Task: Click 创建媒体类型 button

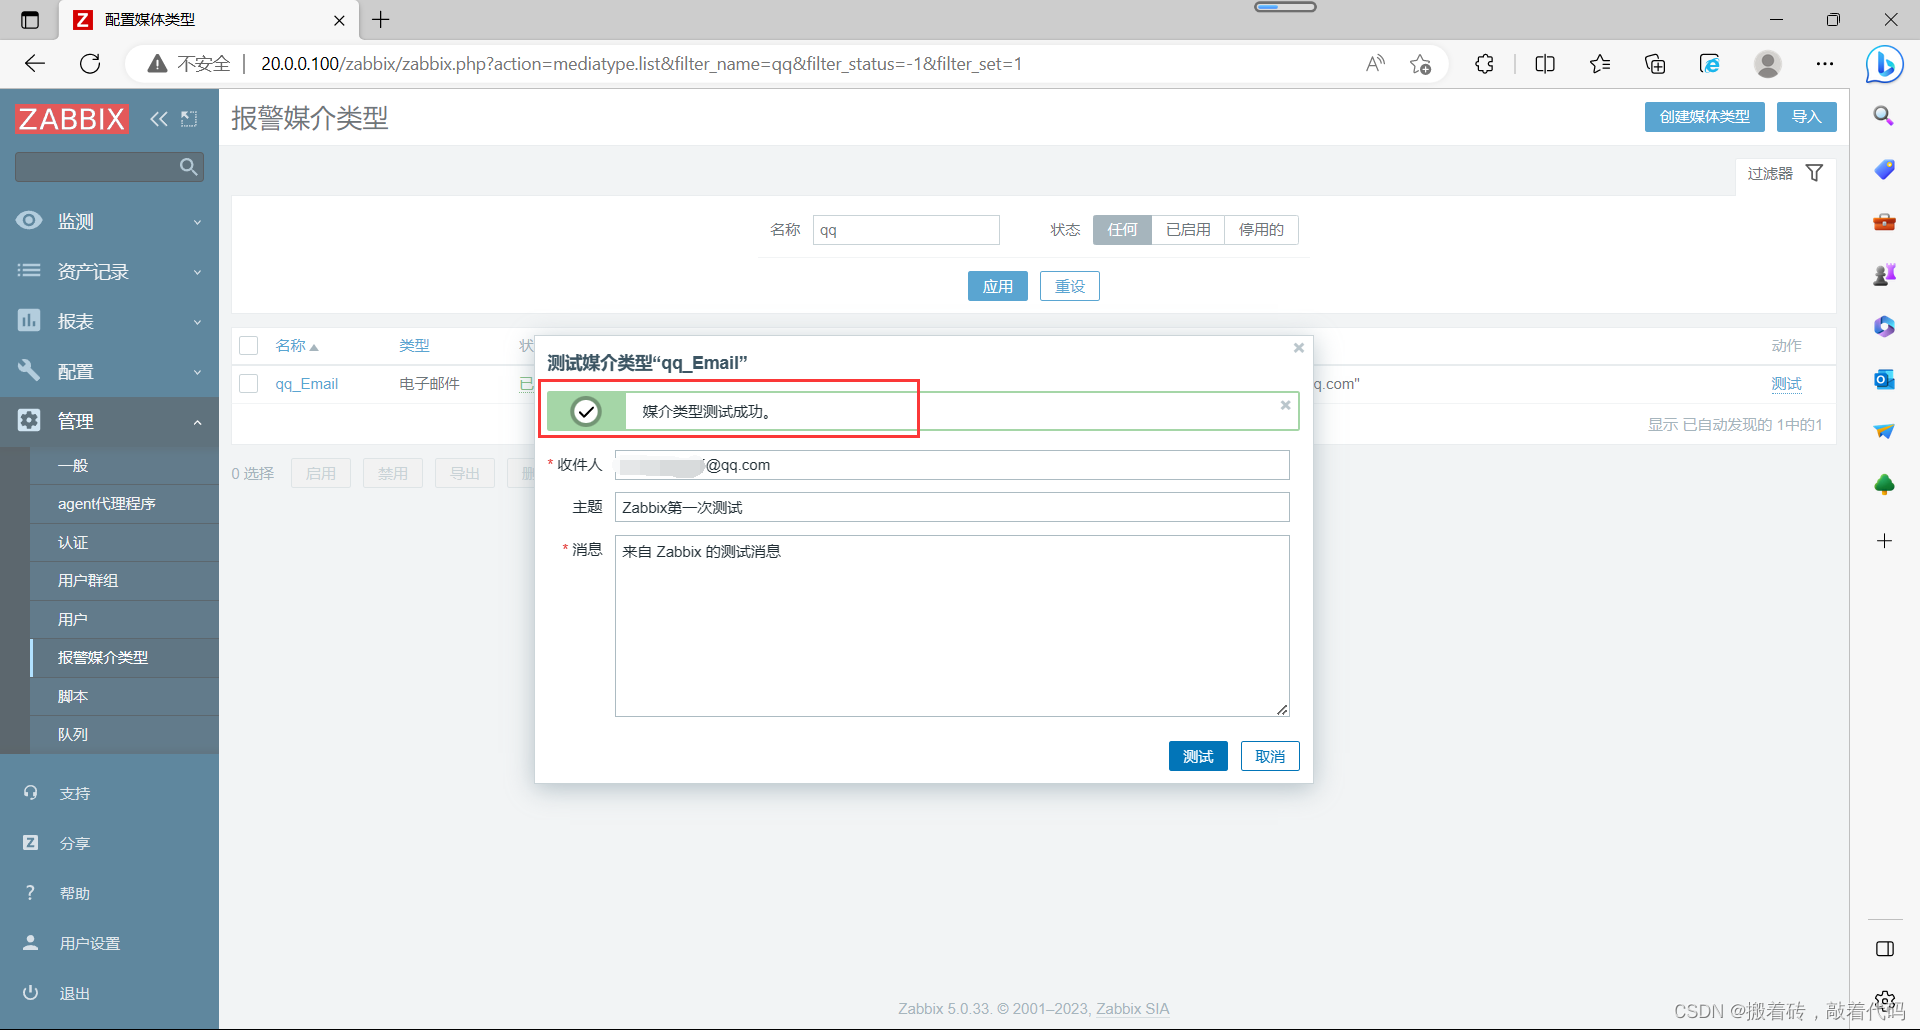Action: [x=1704, y=117]
